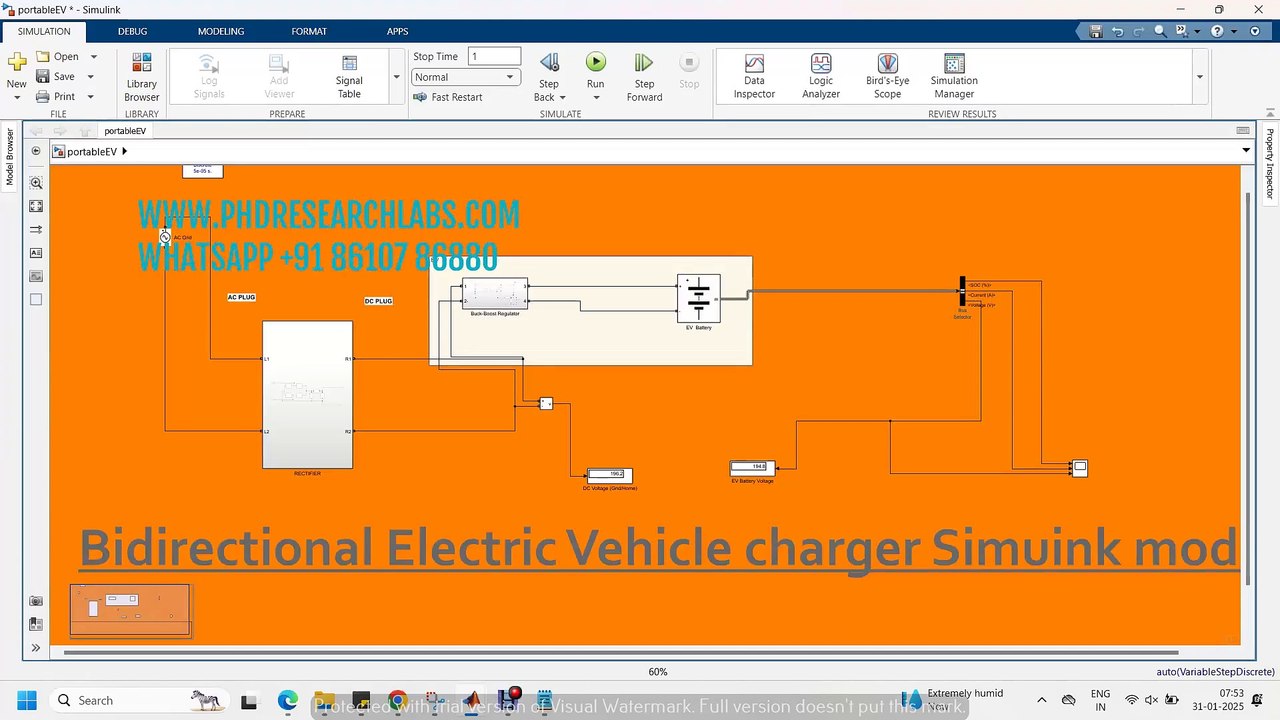Image resolution: width=1280 pixels, height=720 pixels.
Task: Switch to the Modeling tab
Action: (x=221, y=31)
